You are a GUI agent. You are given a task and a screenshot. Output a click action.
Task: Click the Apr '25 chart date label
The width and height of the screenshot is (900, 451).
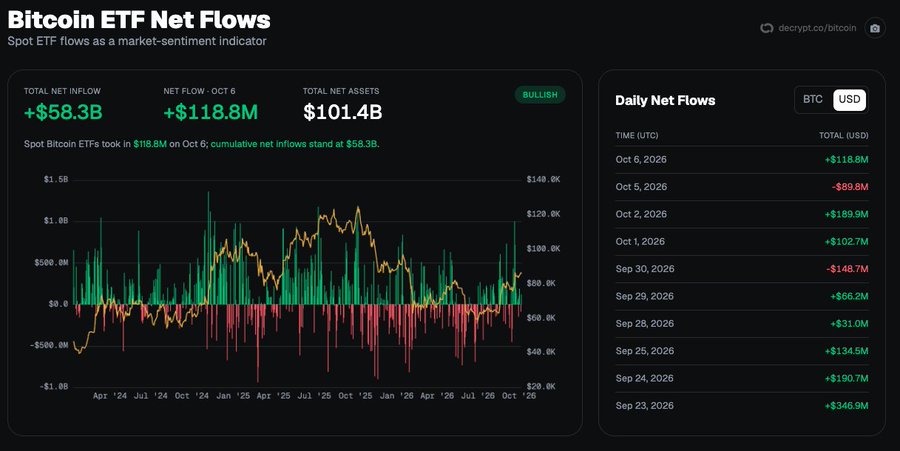tap(273, 396)
